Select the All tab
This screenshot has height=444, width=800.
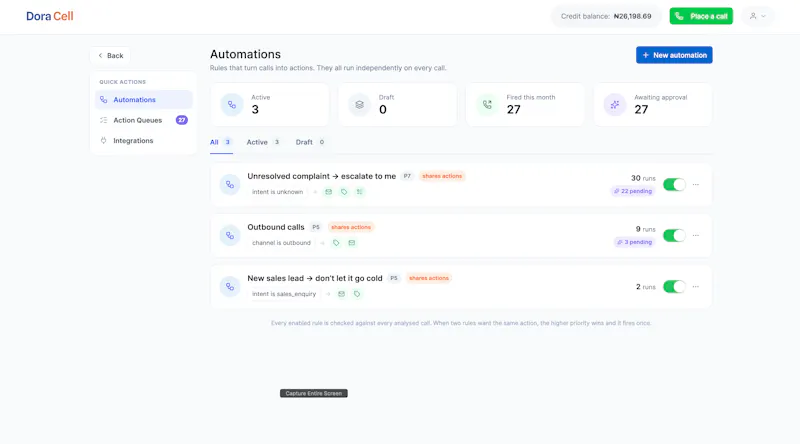tap(221, 142)
